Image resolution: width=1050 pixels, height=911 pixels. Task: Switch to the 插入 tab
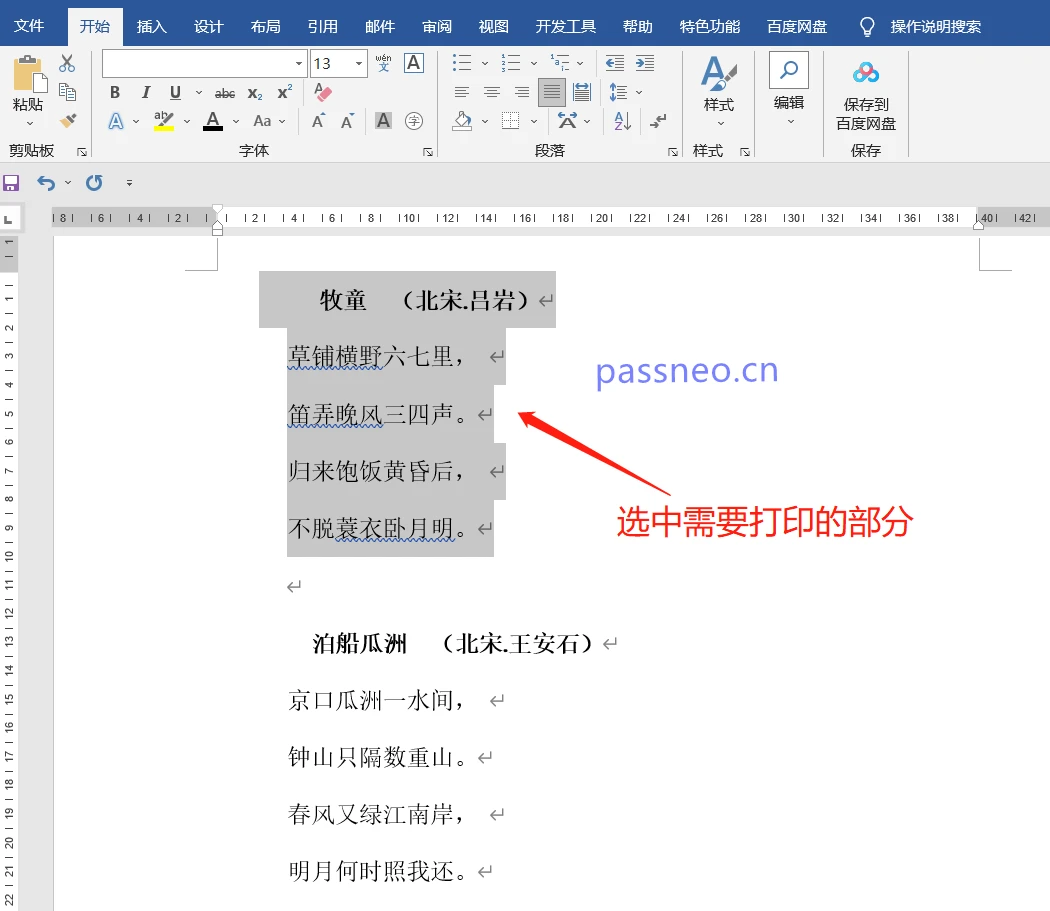coord(151,26)
